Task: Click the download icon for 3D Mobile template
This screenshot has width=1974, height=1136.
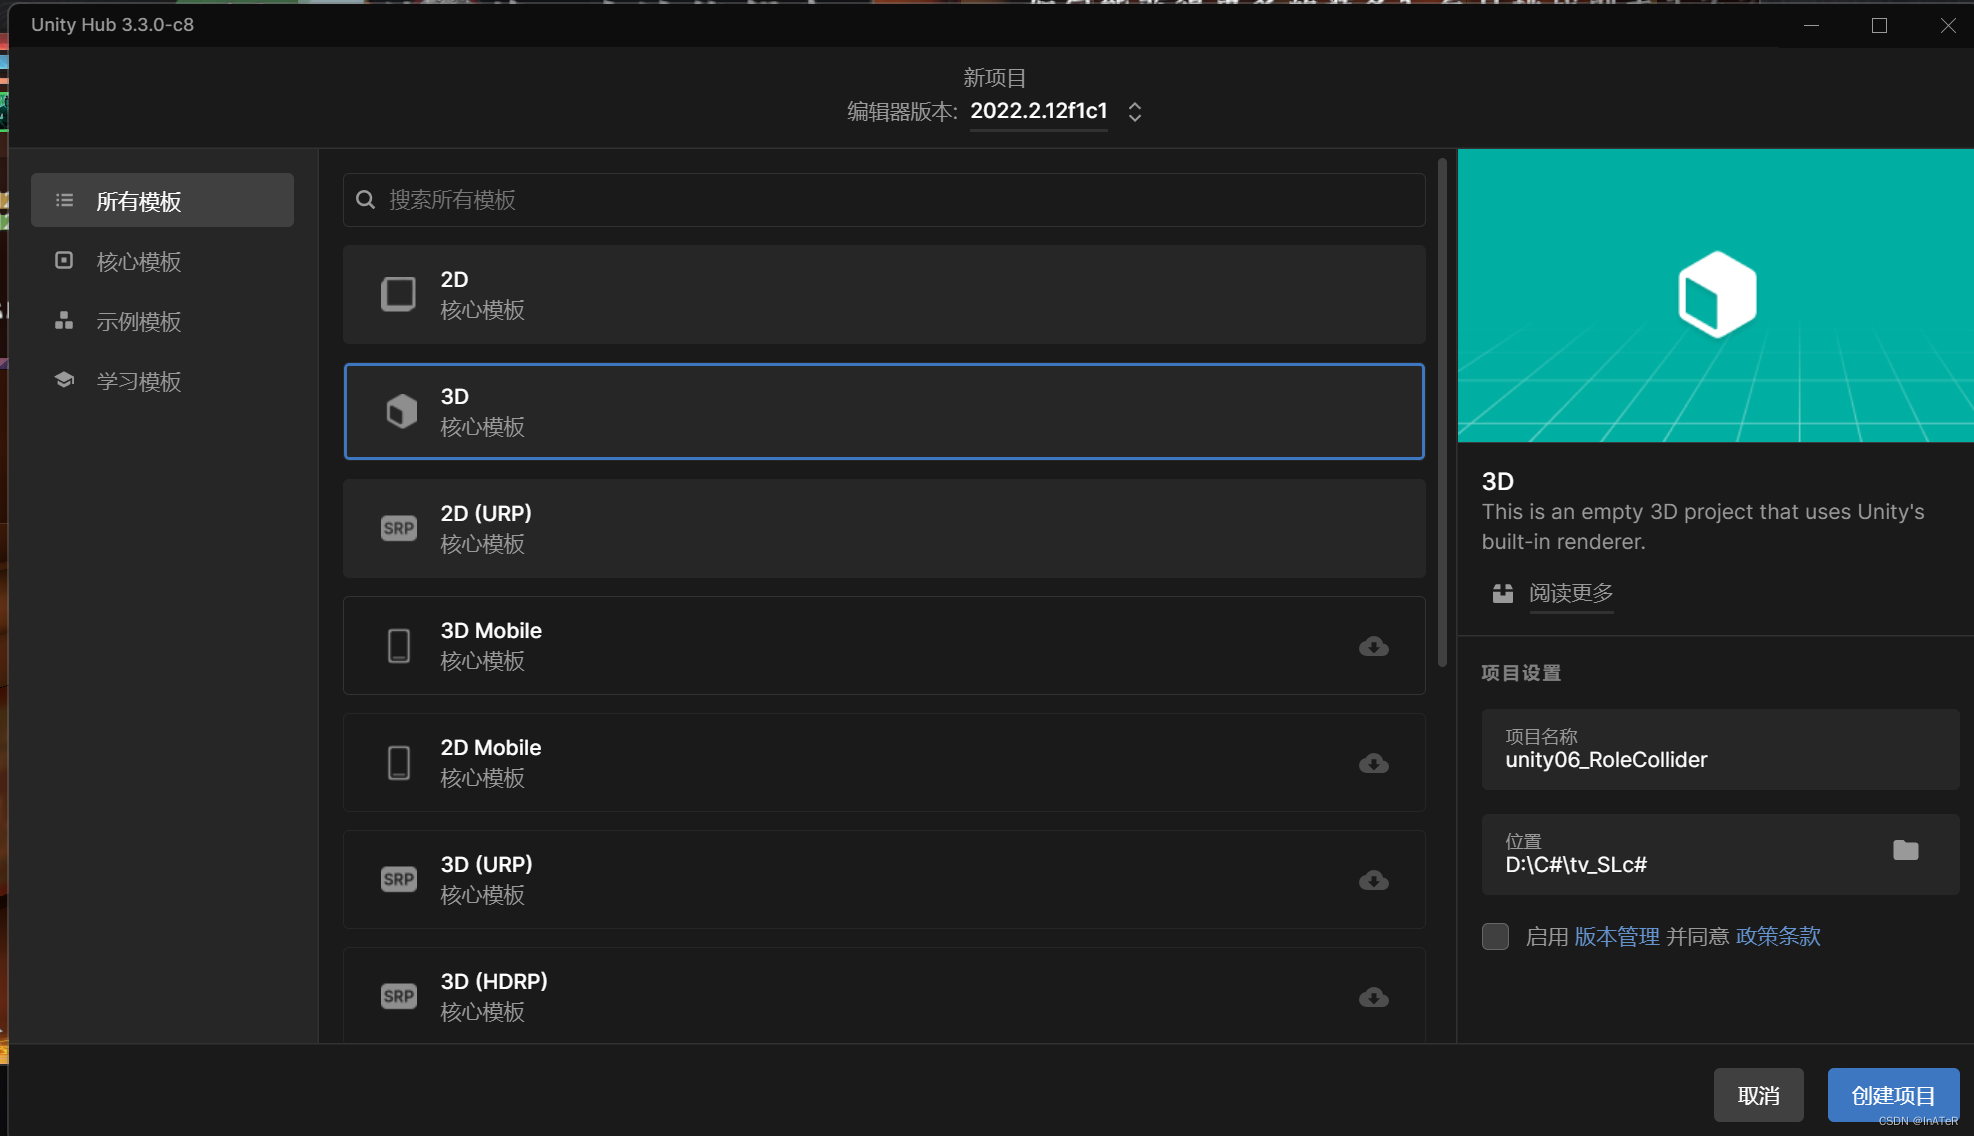Action: coord(1373,646)
